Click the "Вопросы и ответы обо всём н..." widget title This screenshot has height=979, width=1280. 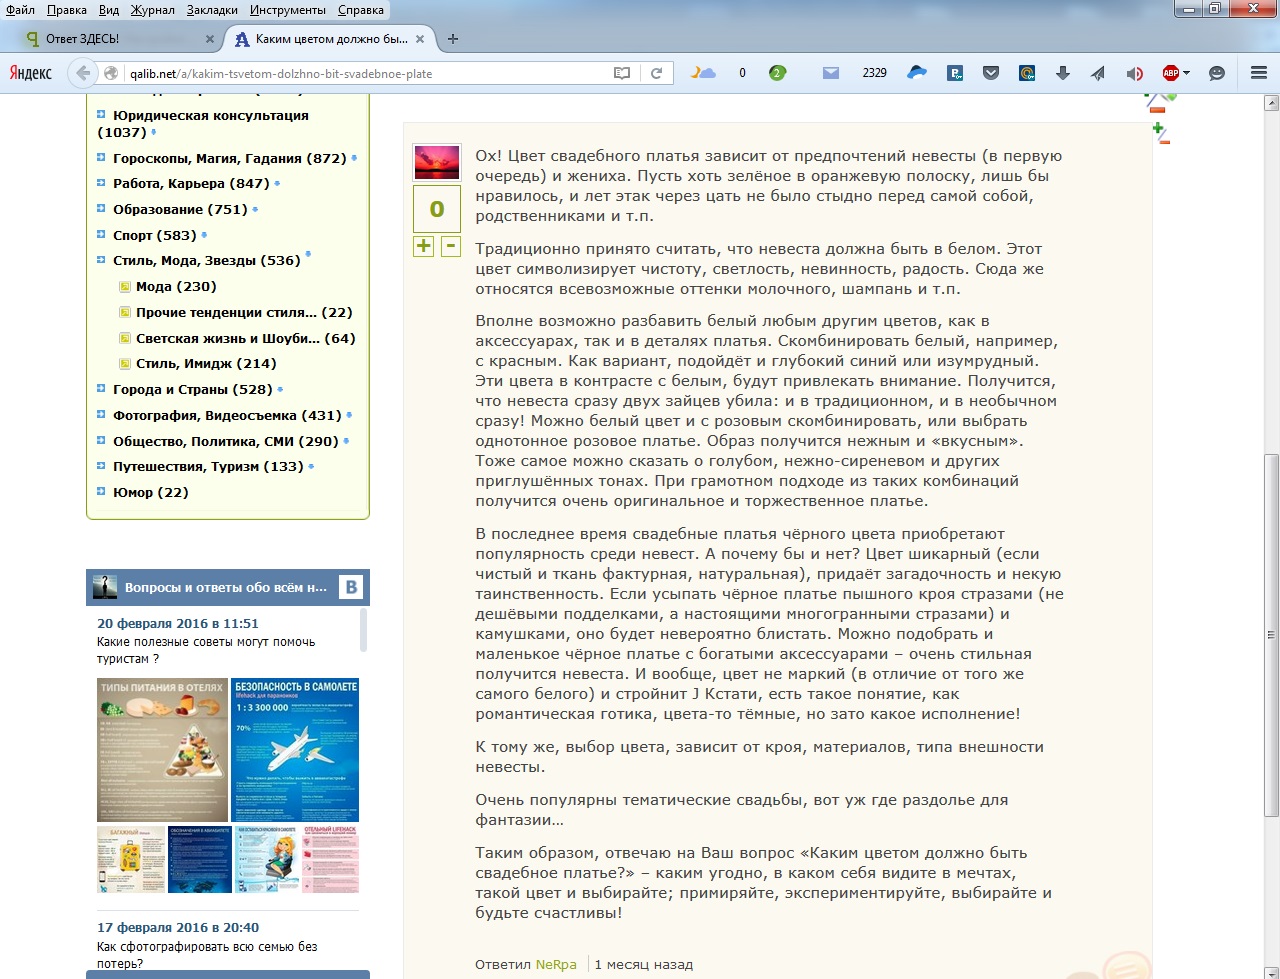pyautogui.click(x=226, y=588)
